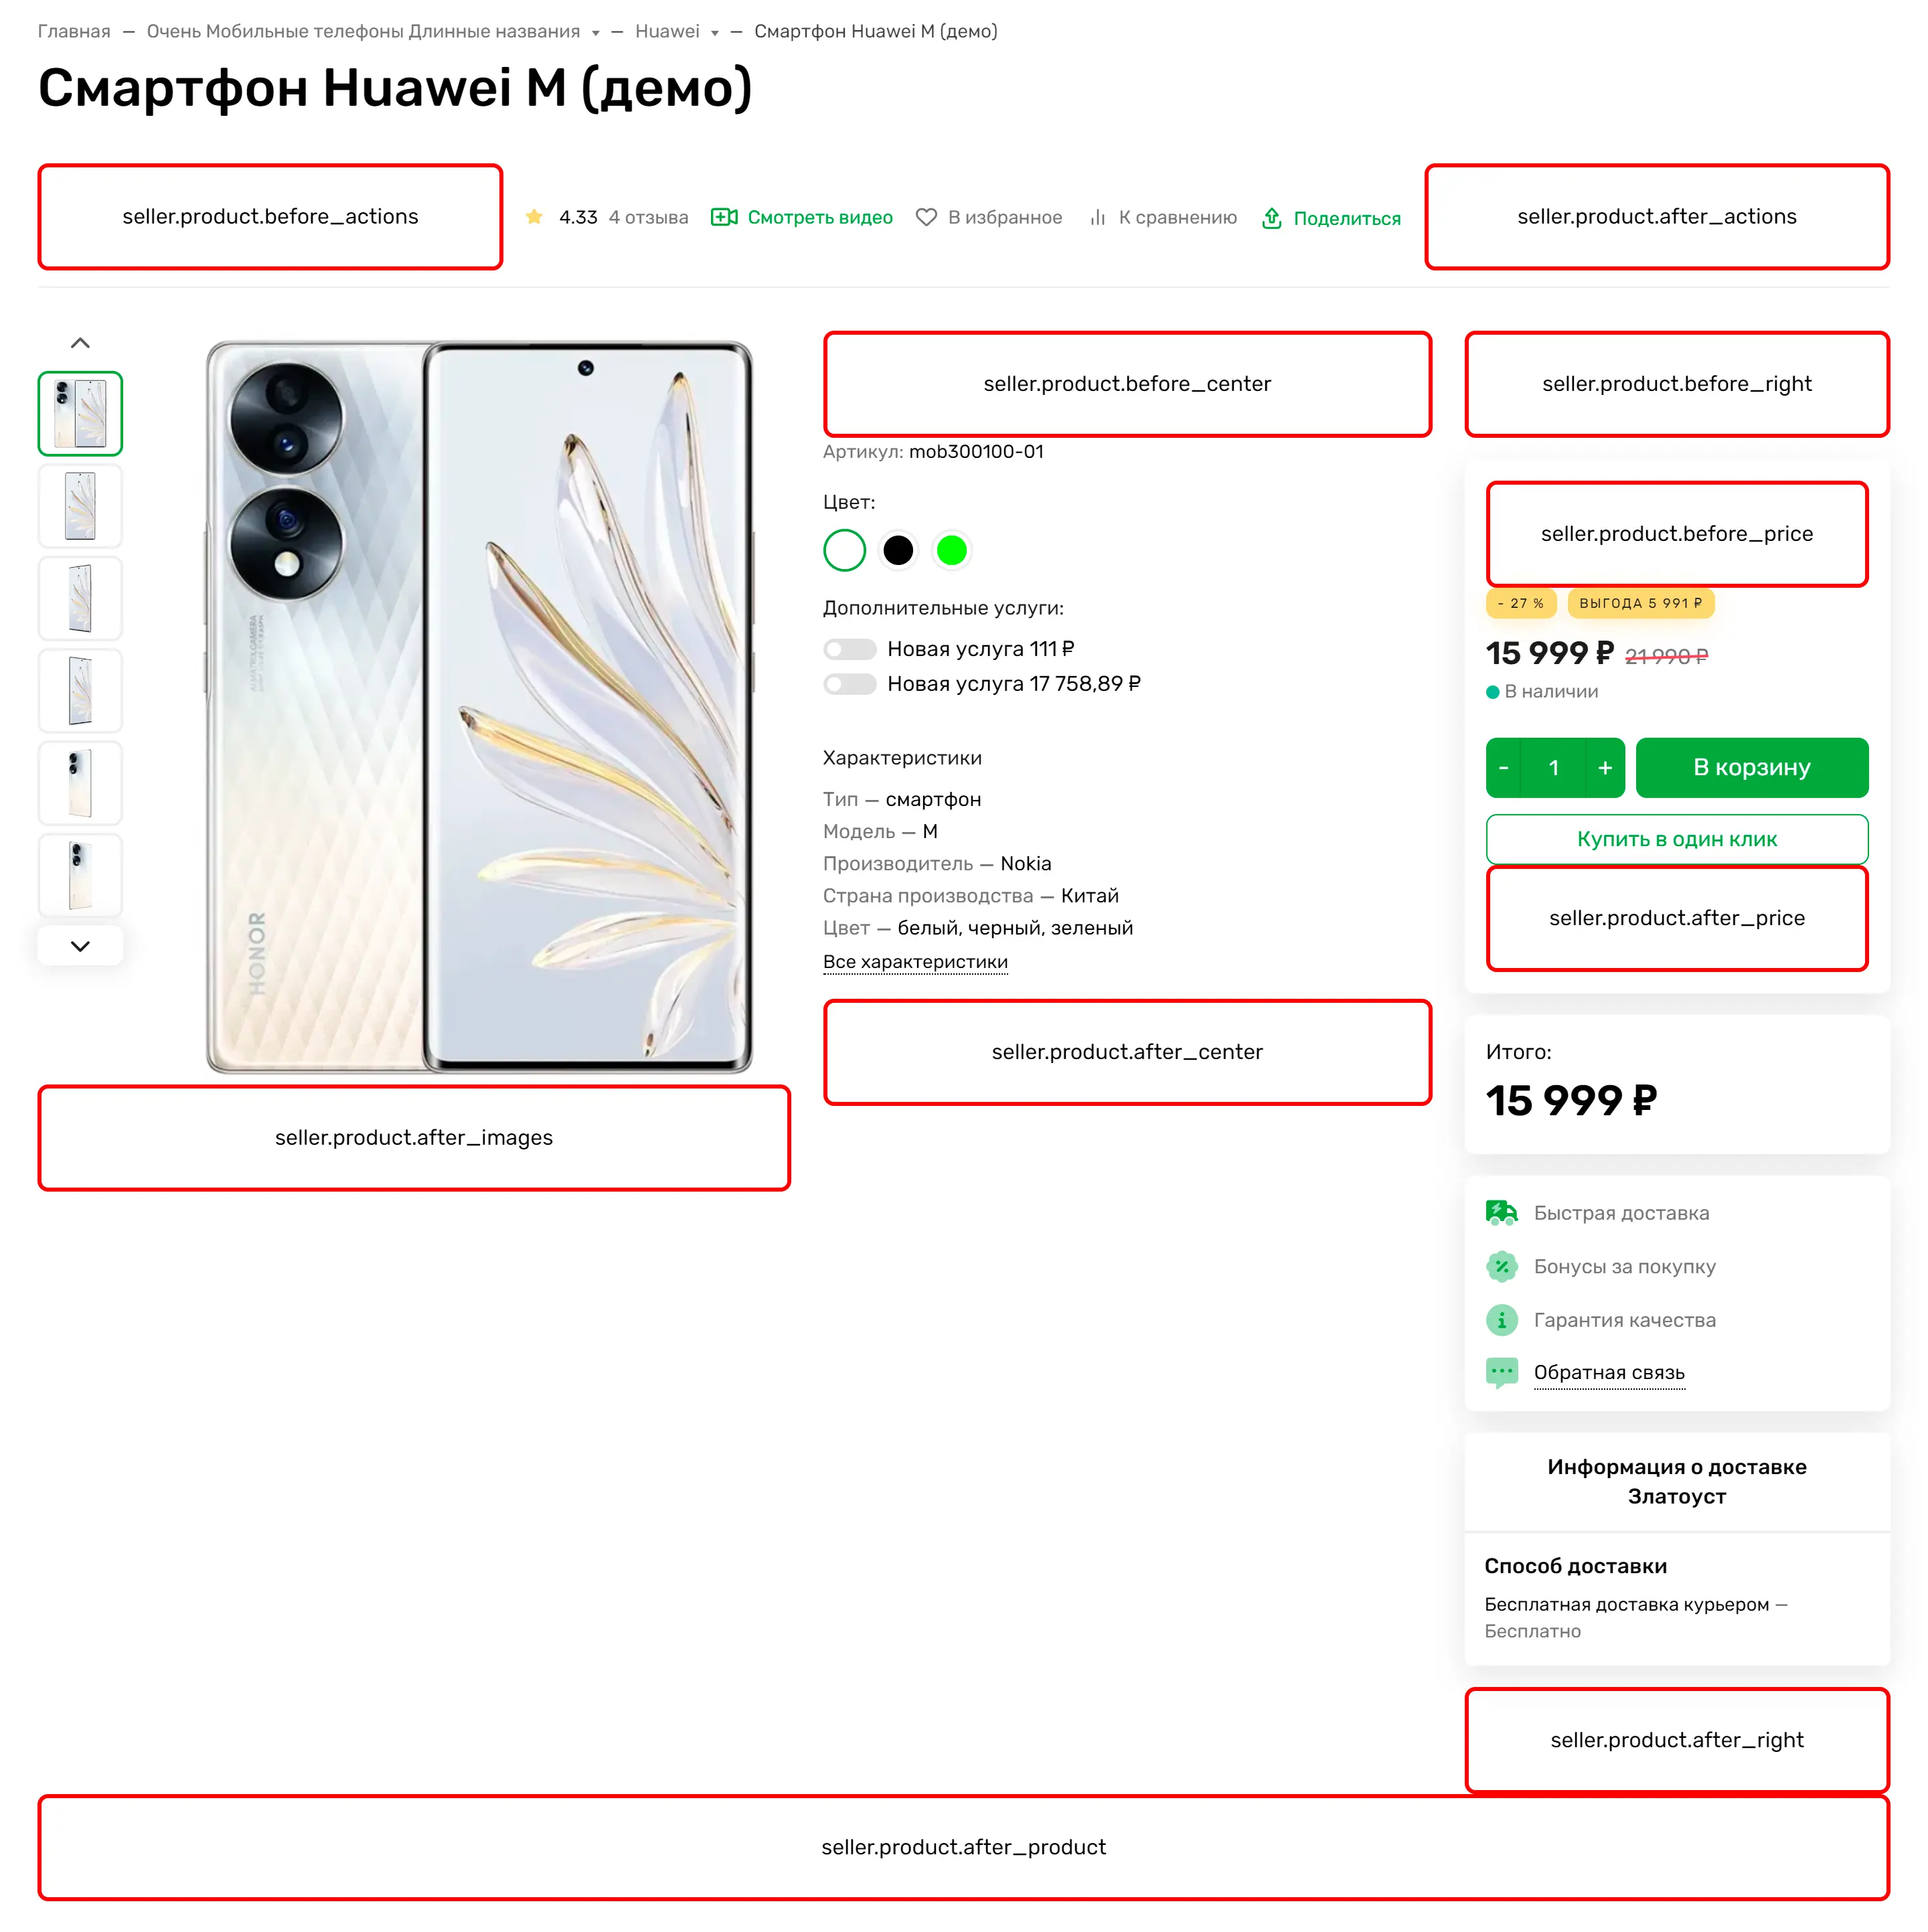
Task: Choose the bright green color swatch
Action: [951, 550]
